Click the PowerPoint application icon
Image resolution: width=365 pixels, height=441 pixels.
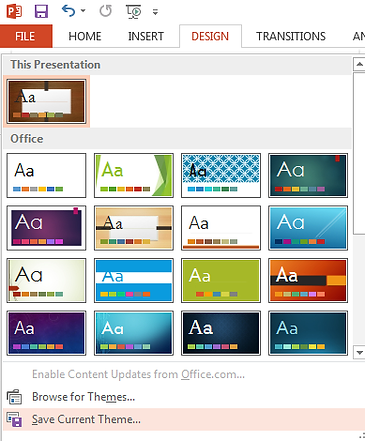14,11
